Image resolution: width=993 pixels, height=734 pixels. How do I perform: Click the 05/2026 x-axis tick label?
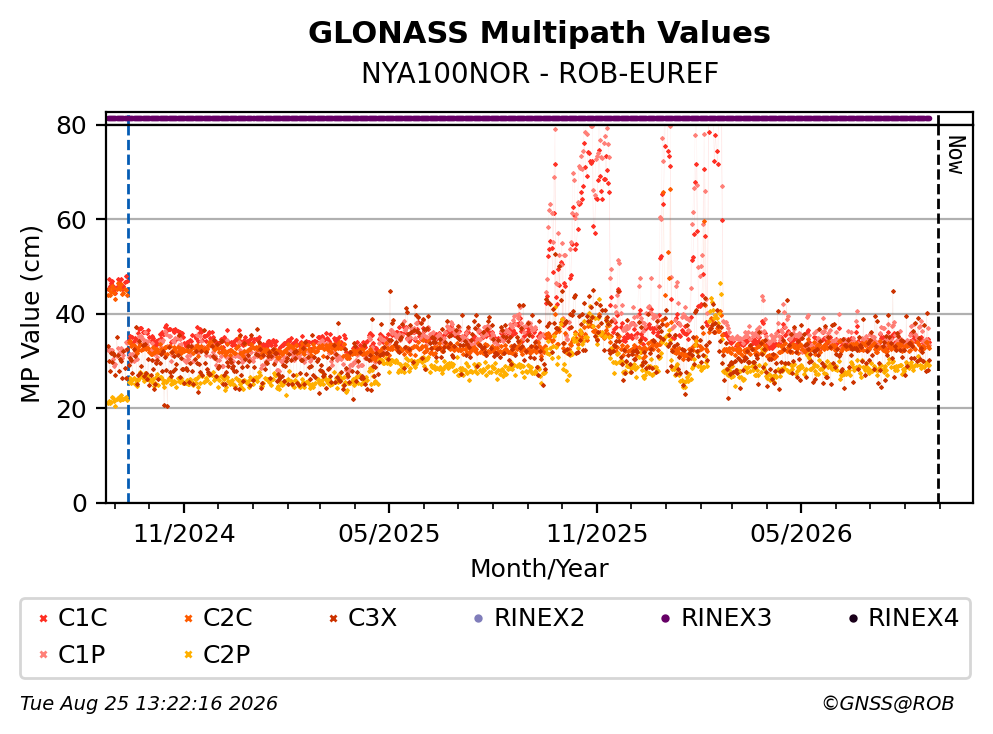coord(801,535)
